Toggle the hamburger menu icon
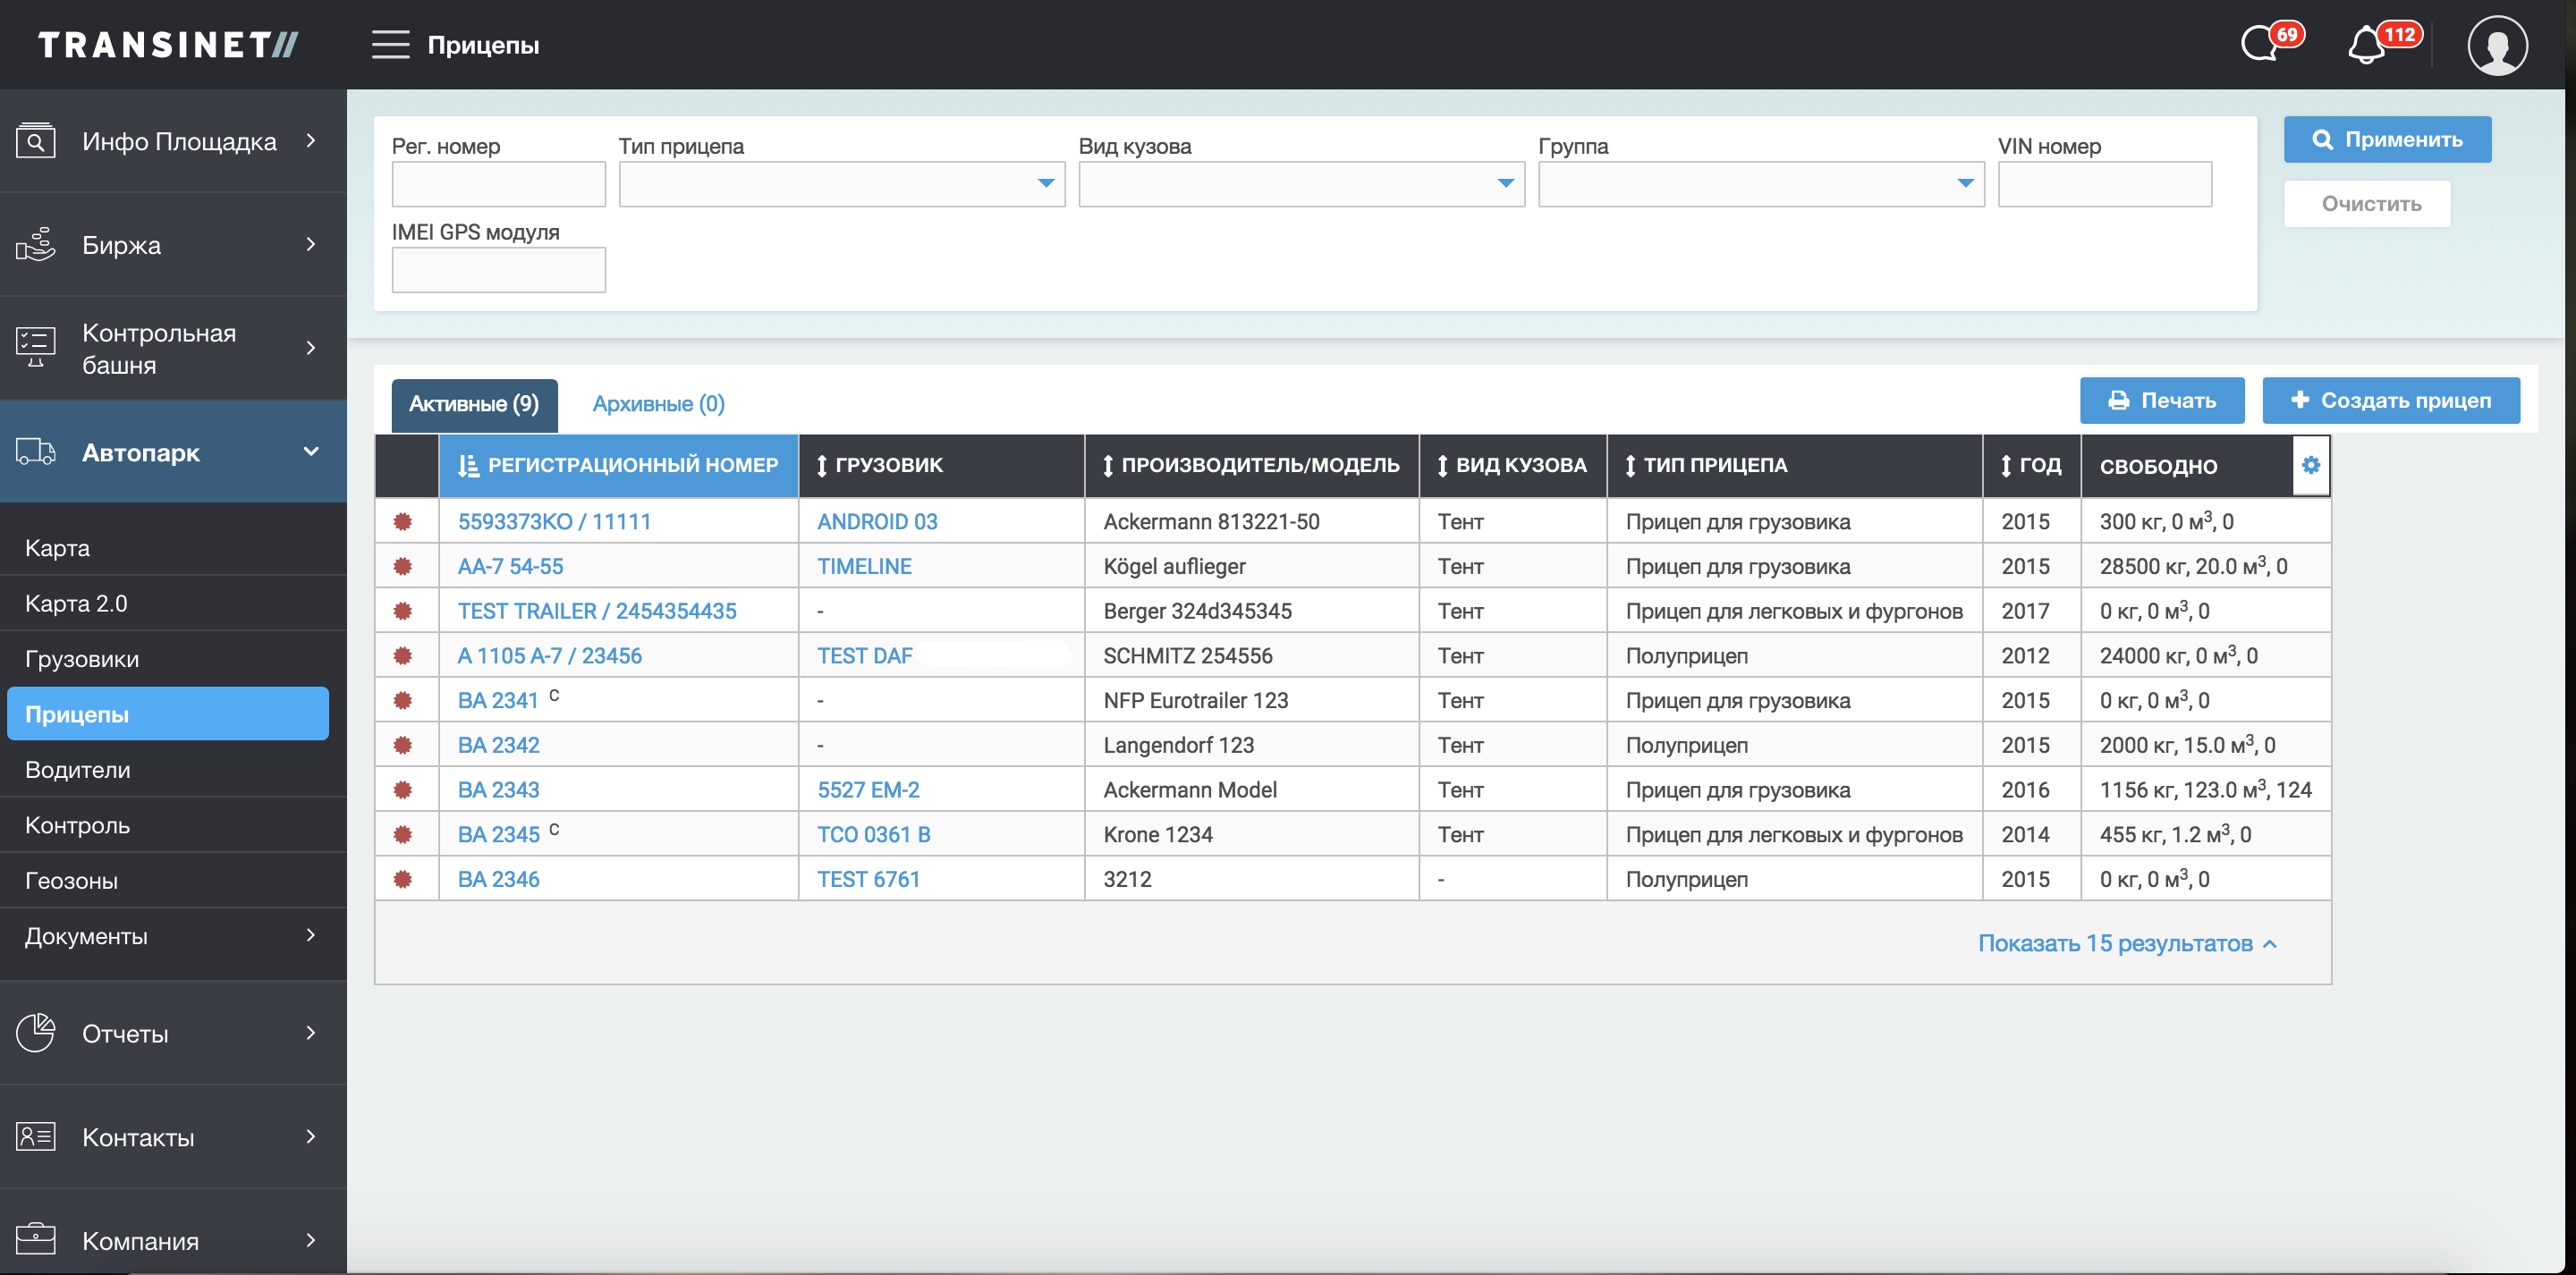2576x1275 pixels. pyautogui.click(x=390, y=45)
